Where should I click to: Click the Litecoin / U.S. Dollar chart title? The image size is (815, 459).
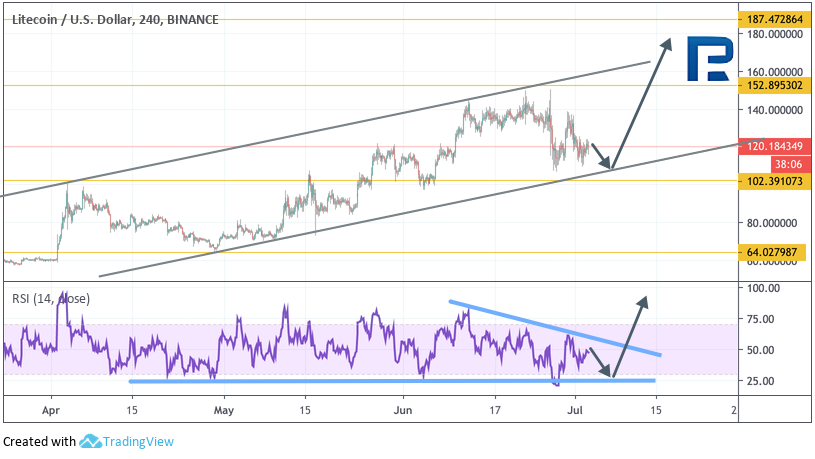pos(113,17)
